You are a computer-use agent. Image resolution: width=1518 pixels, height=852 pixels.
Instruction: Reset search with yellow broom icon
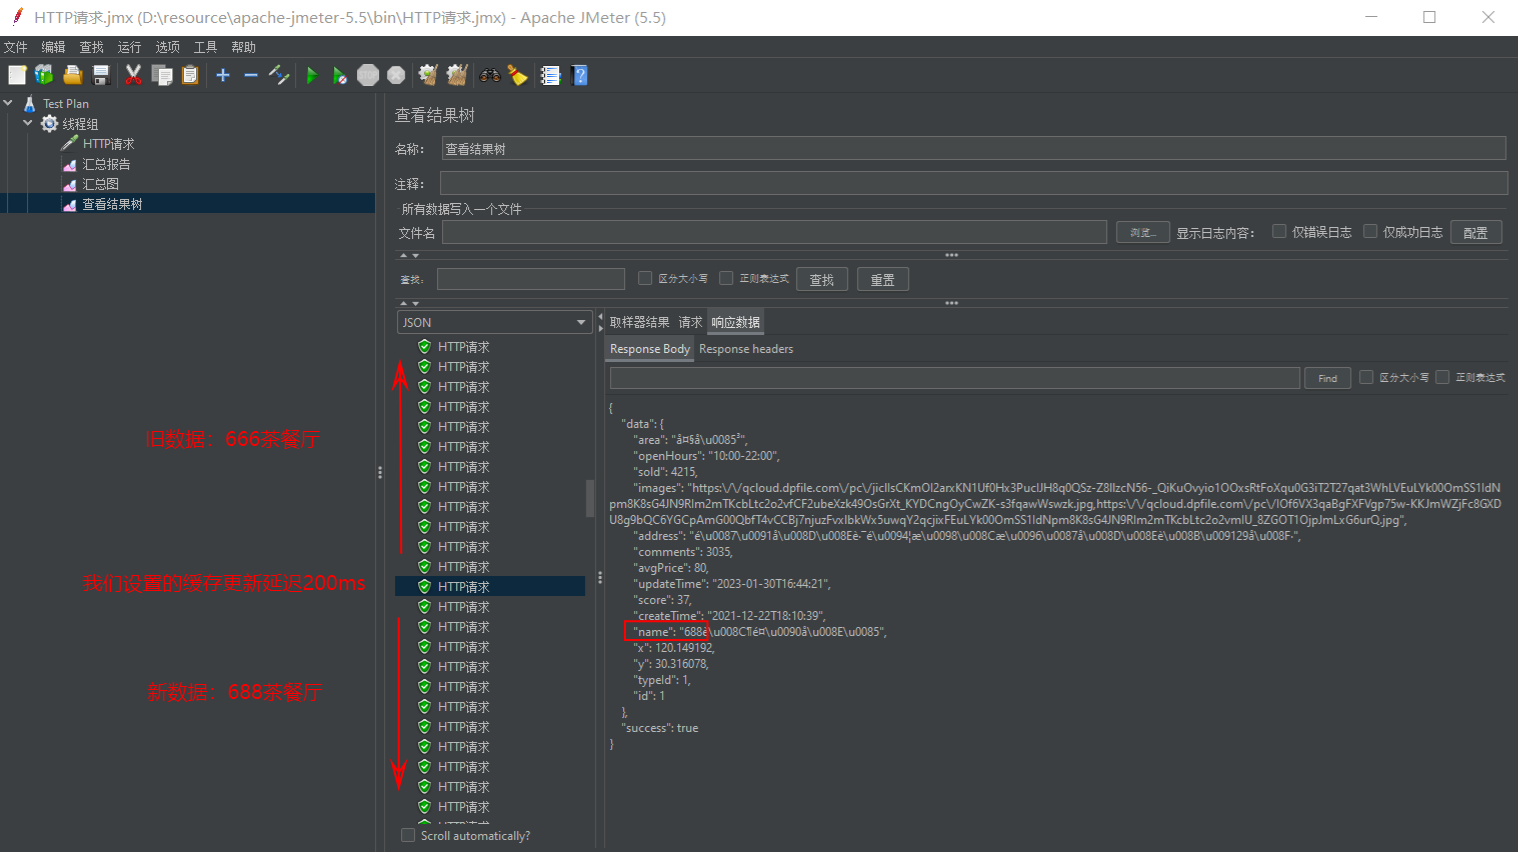518,75
